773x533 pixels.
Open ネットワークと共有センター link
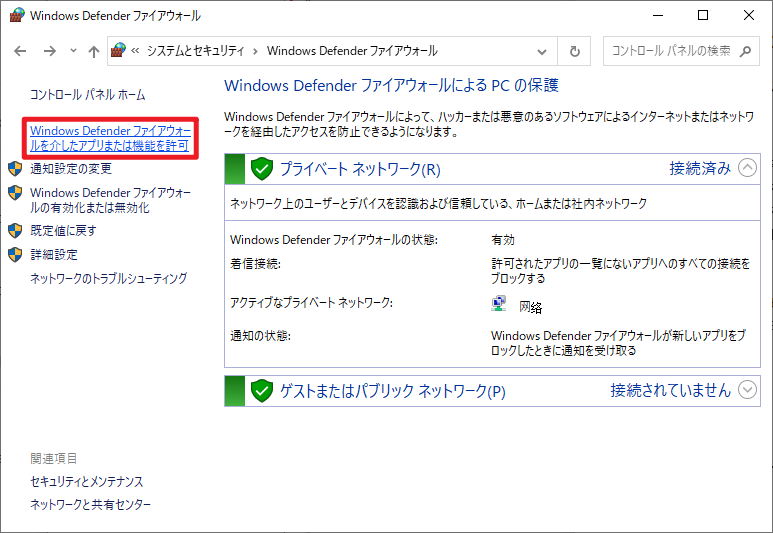point(91,504)
